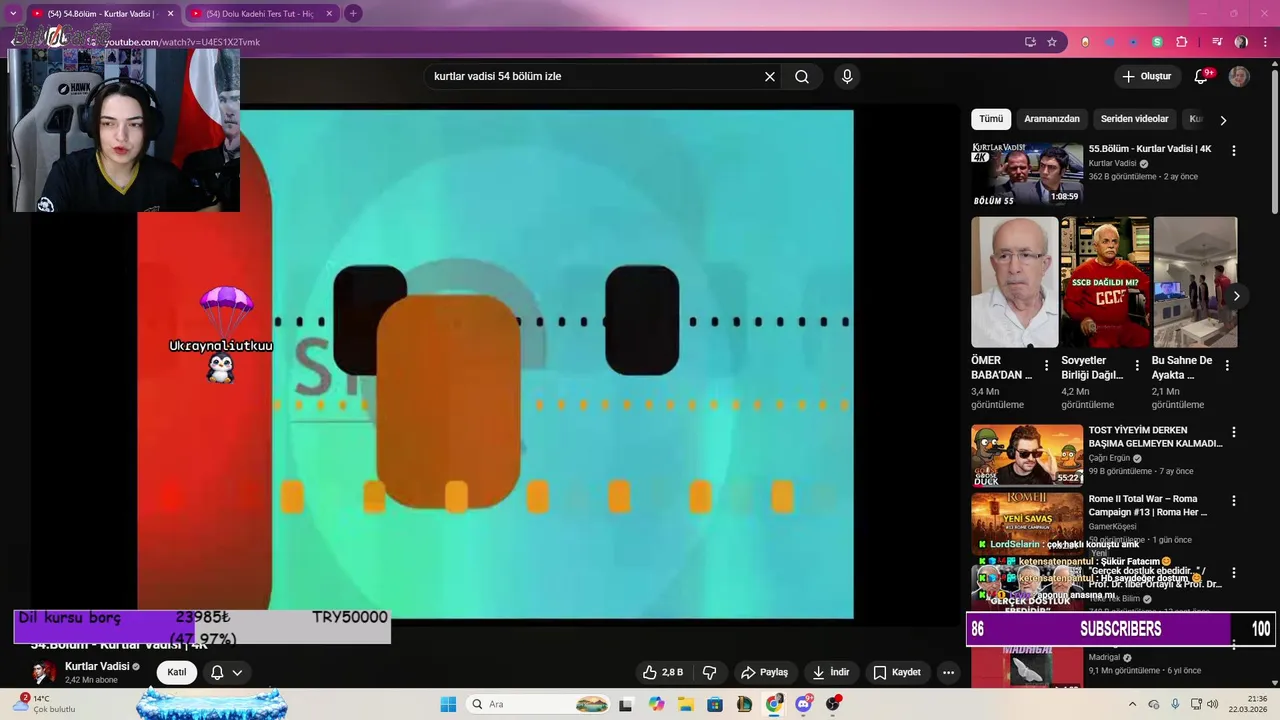Show next filter chips with right arrow
This screenshot has height=720, width=1280.
[x=1223, y=120]
